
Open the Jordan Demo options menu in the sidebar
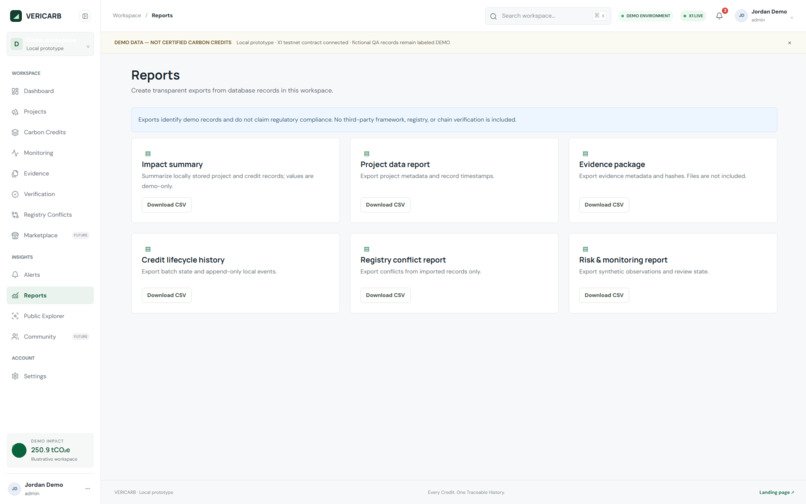[x=87, y=489]
